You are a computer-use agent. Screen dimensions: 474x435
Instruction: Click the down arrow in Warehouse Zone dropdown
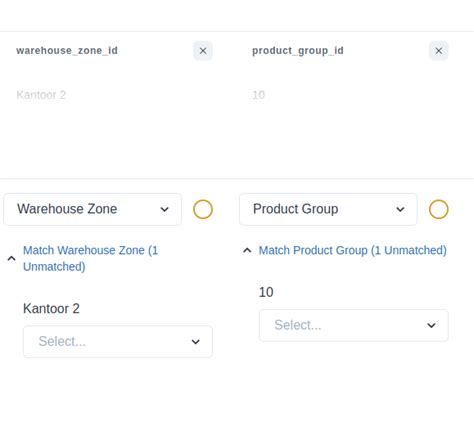coord(164,209)
